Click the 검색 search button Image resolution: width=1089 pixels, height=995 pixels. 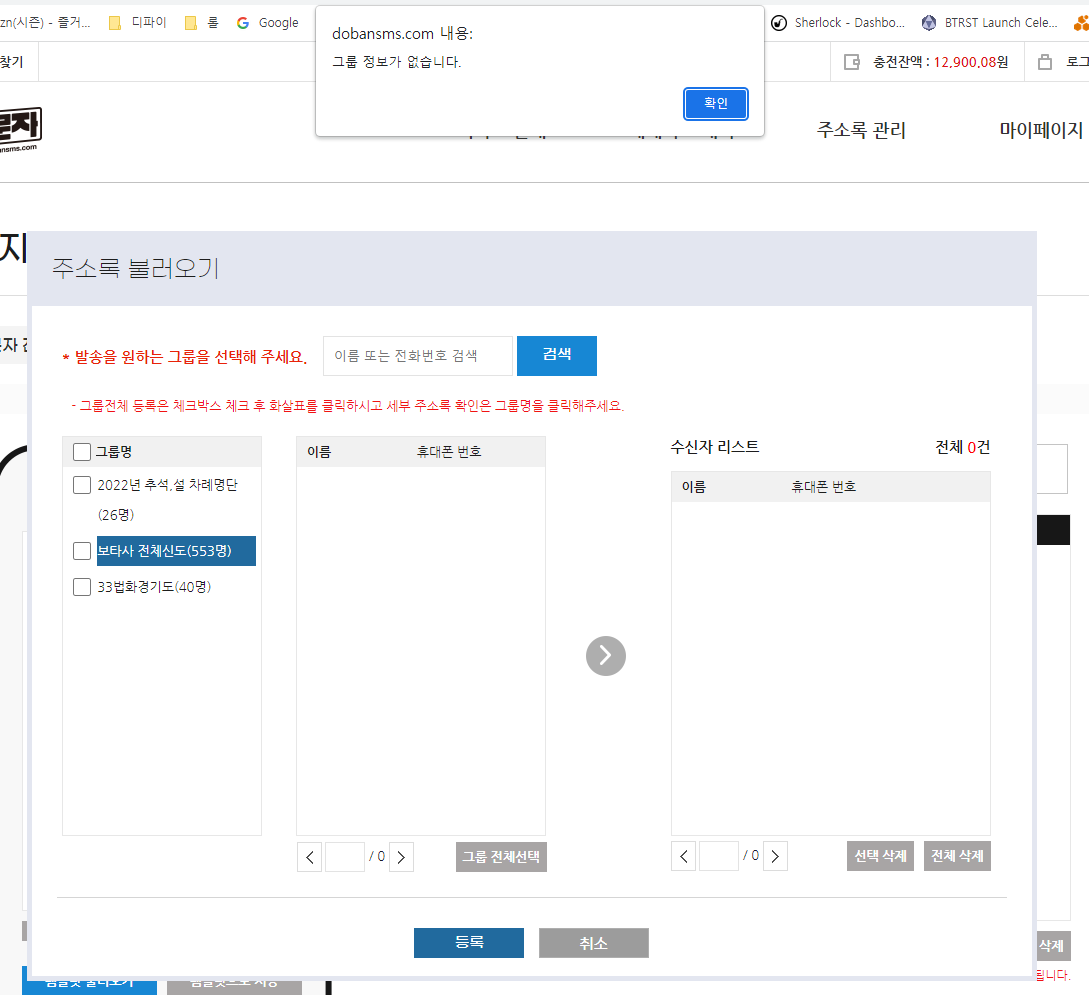point(557,355)
